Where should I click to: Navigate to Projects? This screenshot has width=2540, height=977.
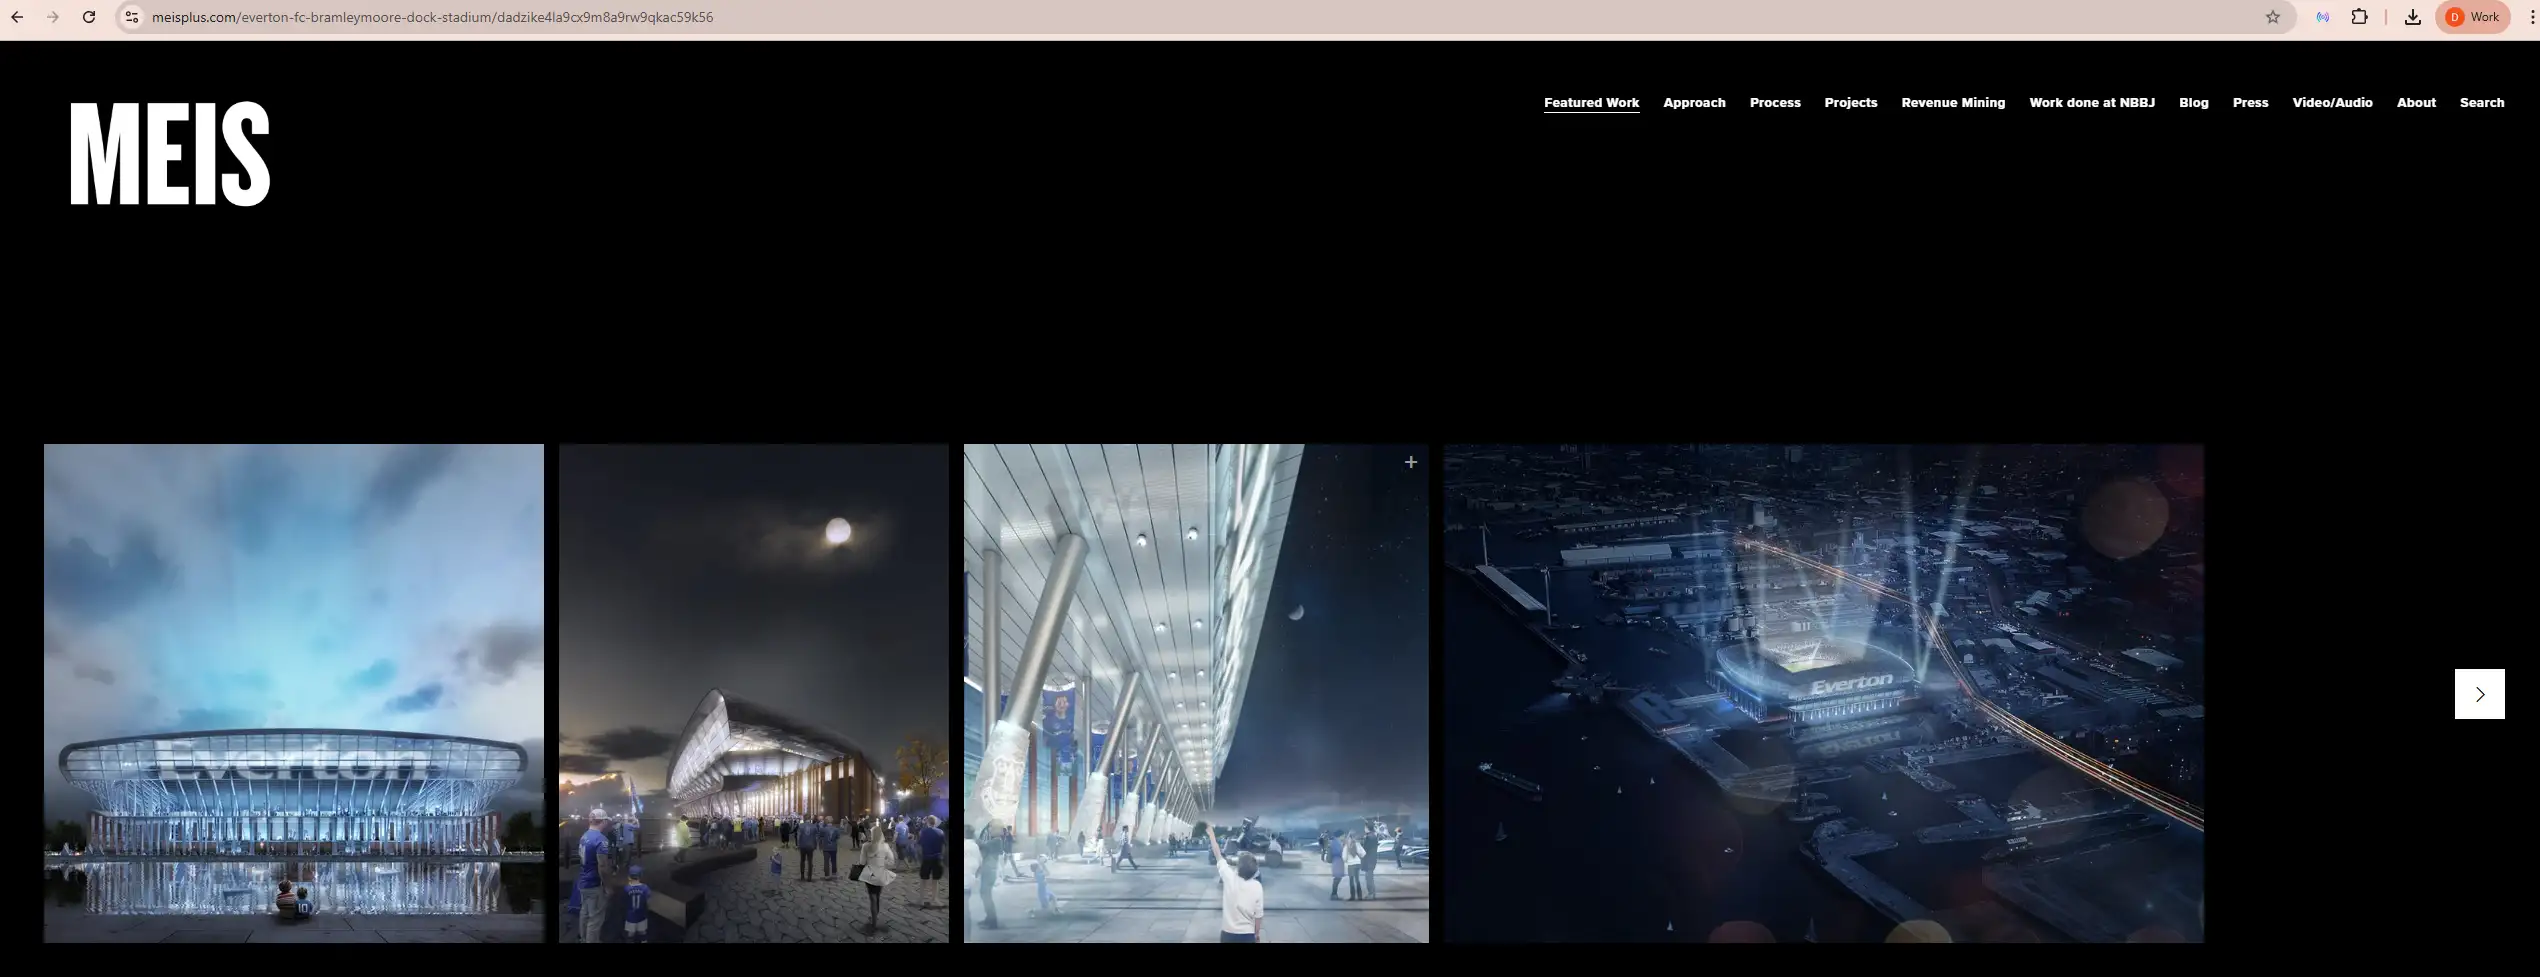coord(1850,103)
